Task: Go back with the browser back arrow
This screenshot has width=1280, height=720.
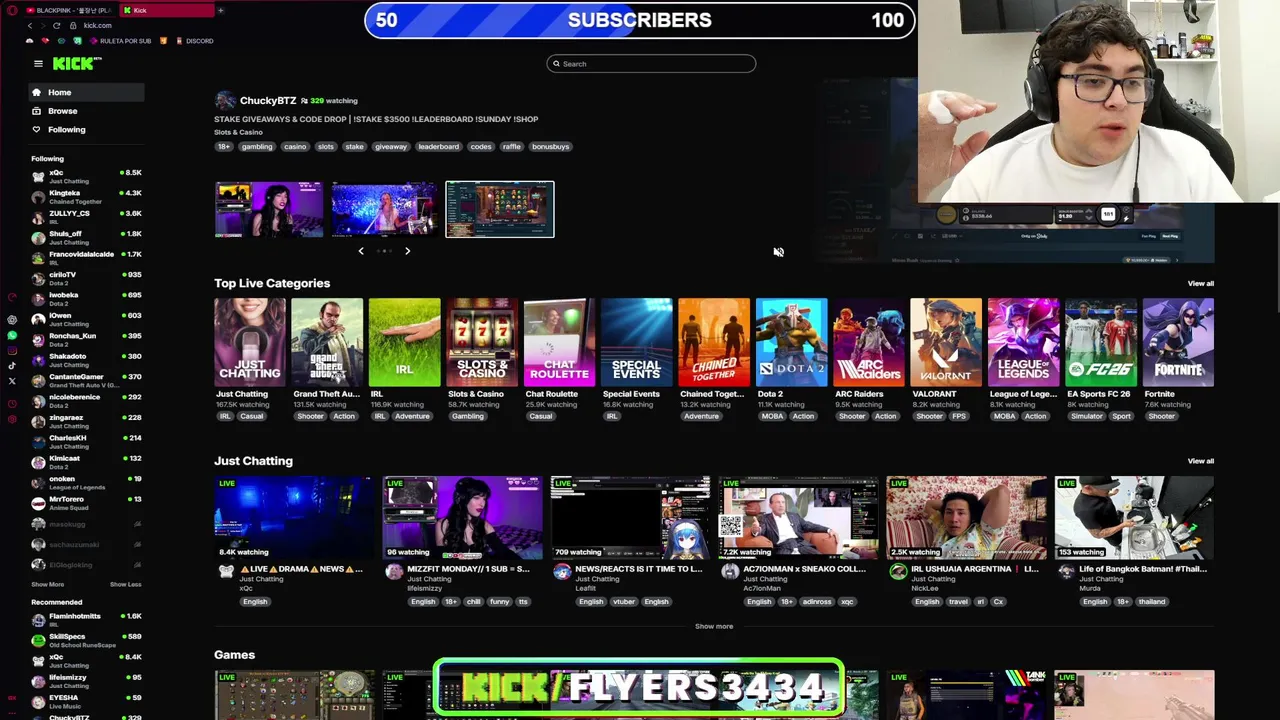Action: pyautogui.click(x=29, y=25)
